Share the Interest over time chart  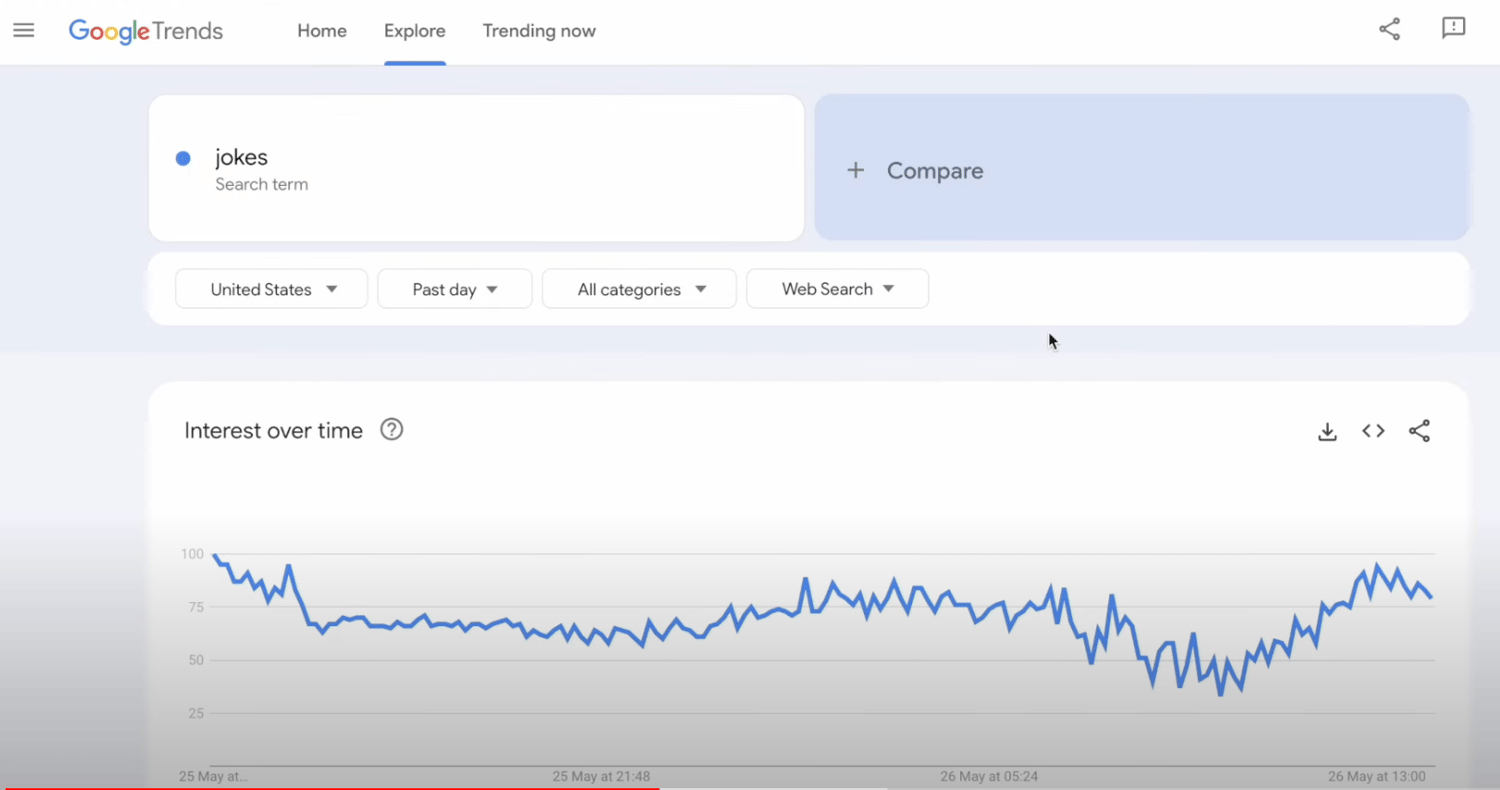(1419, 431)
